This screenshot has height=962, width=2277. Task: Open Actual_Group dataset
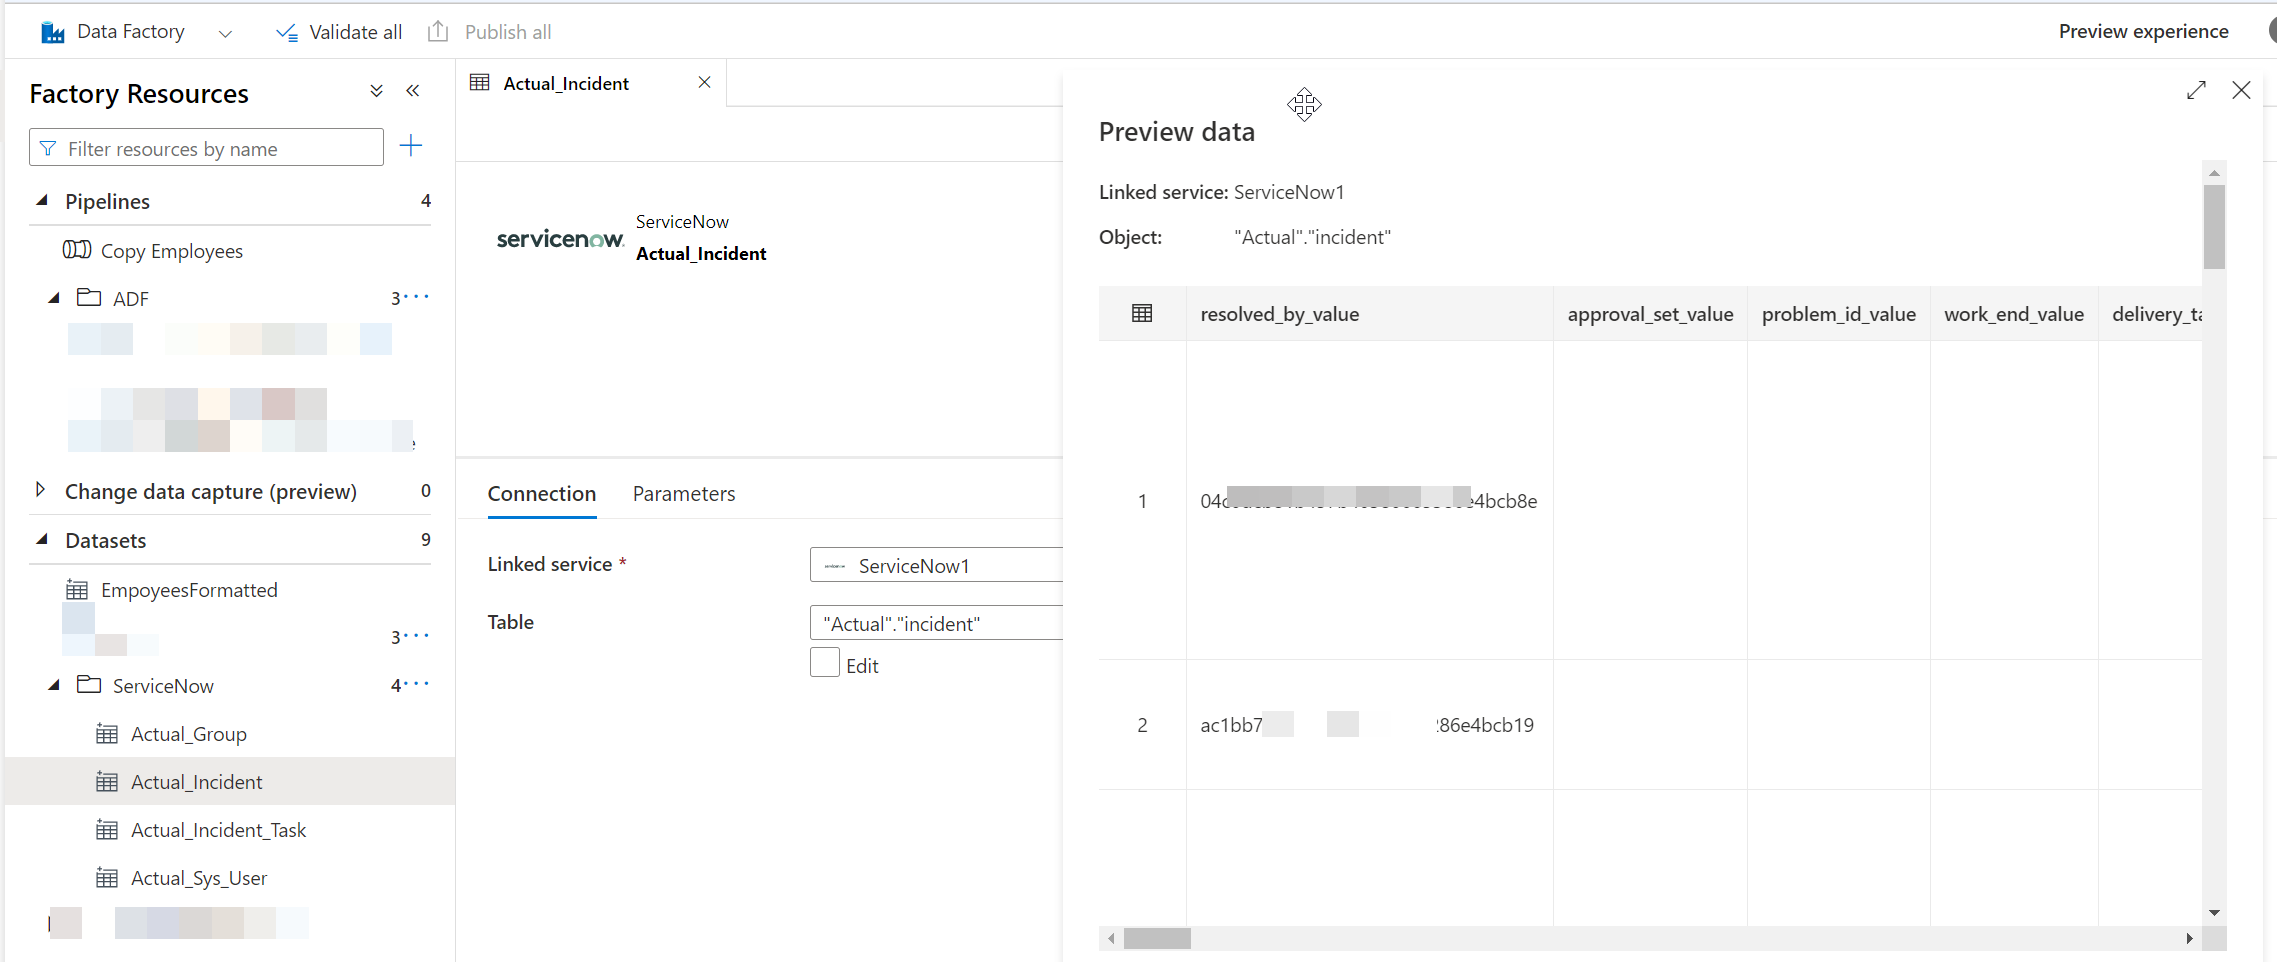pyautogui.click(x=188, y=734)
